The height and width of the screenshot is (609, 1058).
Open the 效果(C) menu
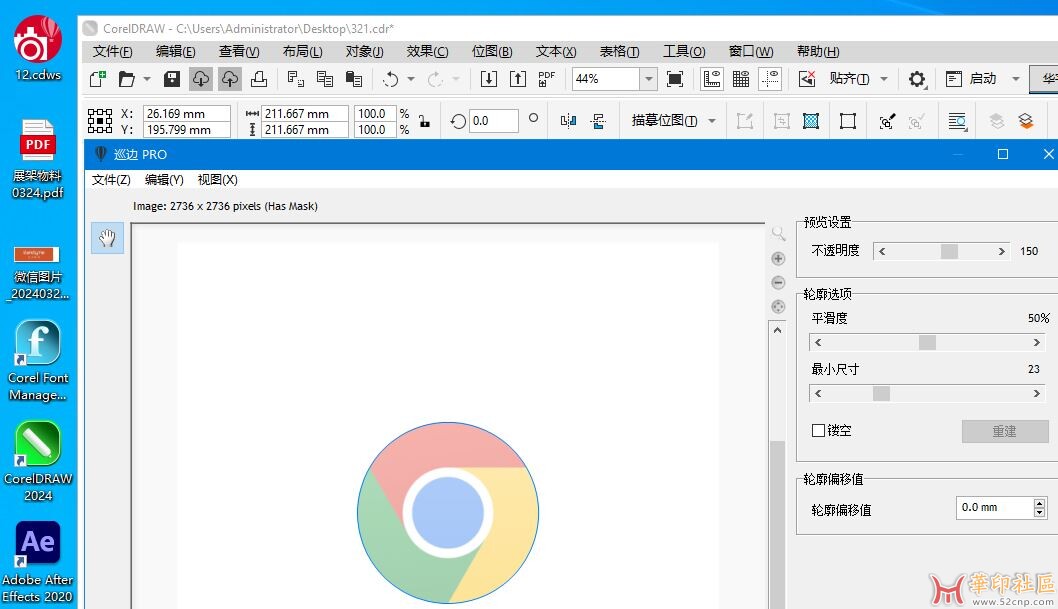point(427,51)
